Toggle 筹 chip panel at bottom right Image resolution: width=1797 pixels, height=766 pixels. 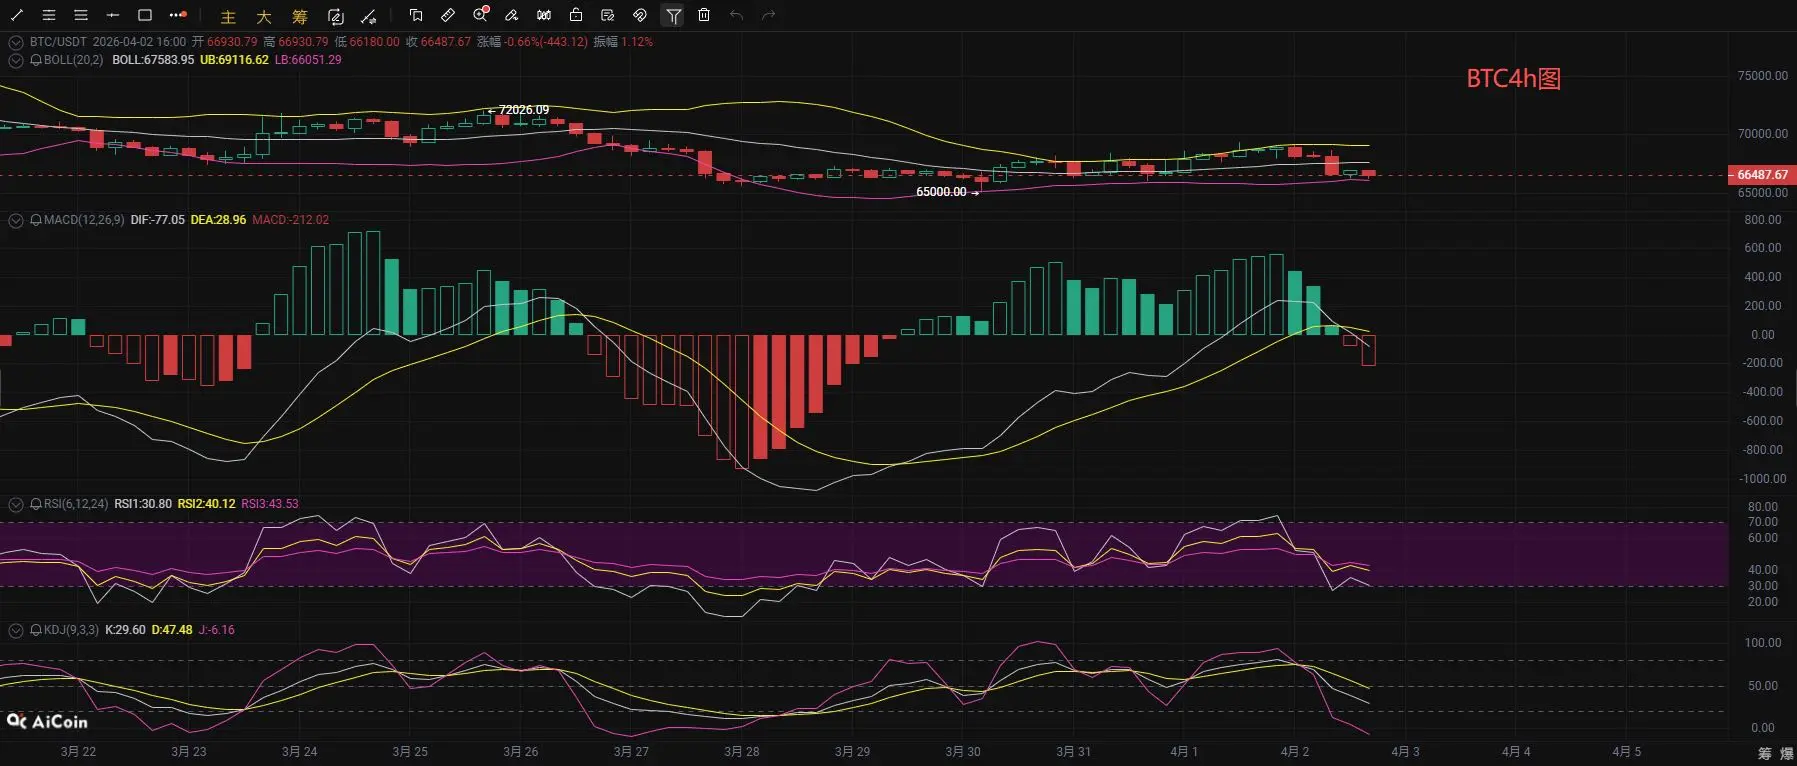click(1765, 753)
